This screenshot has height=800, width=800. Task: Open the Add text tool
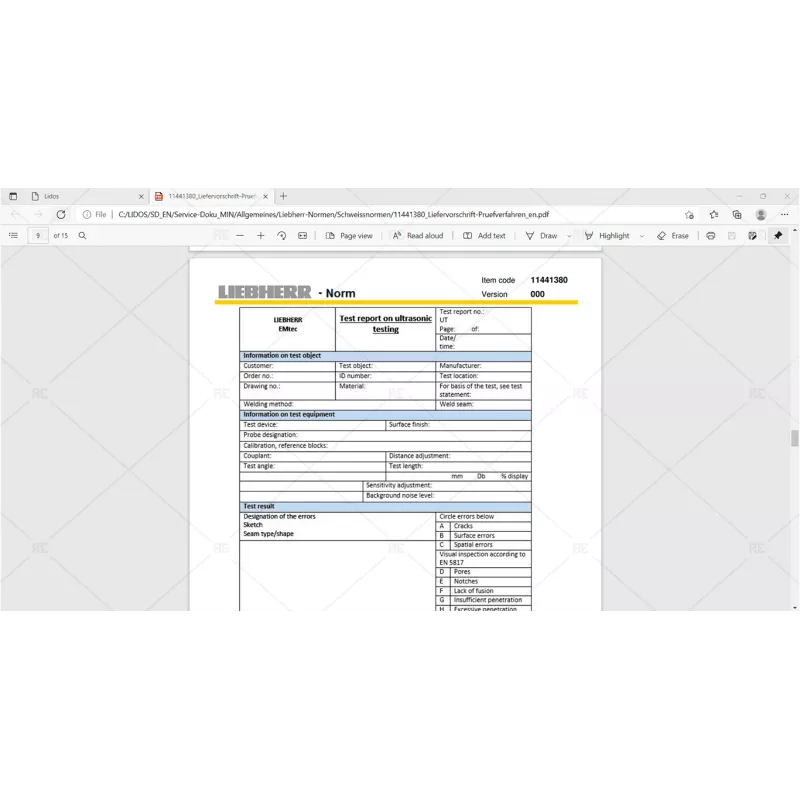point(484,235)
